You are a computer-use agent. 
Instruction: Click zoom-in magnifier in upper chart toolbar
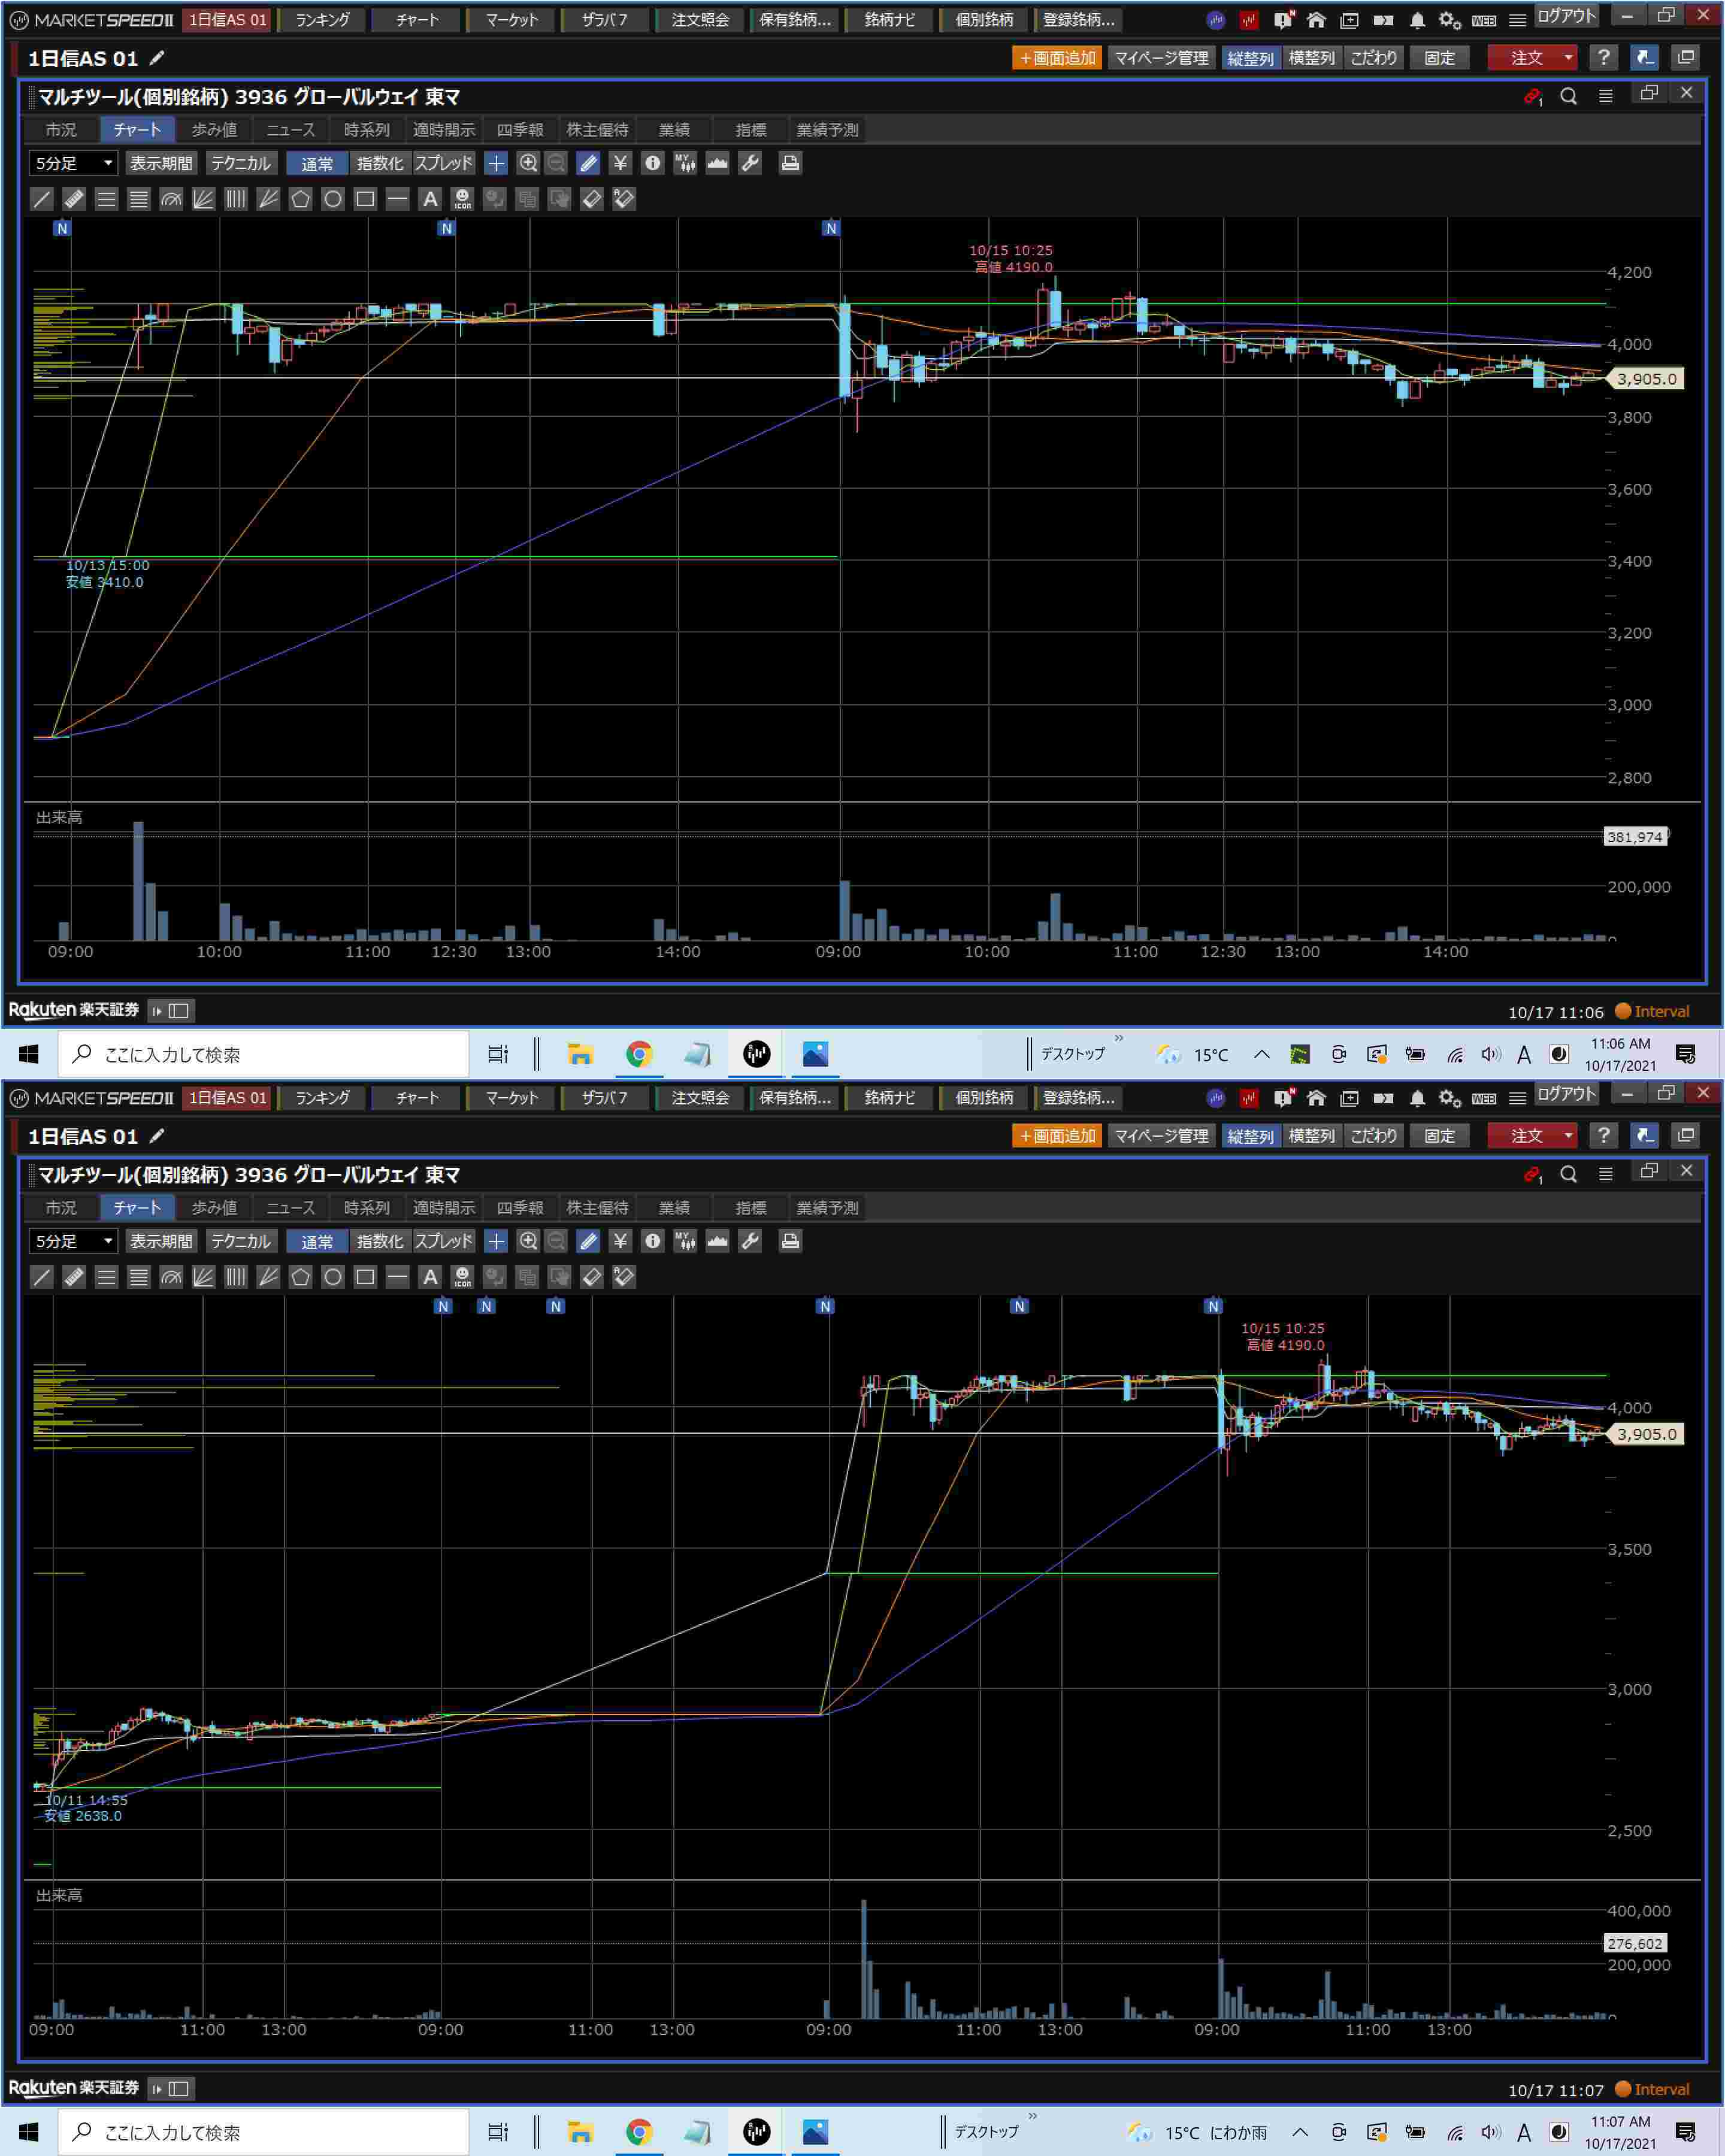click(x=528, y=163)
